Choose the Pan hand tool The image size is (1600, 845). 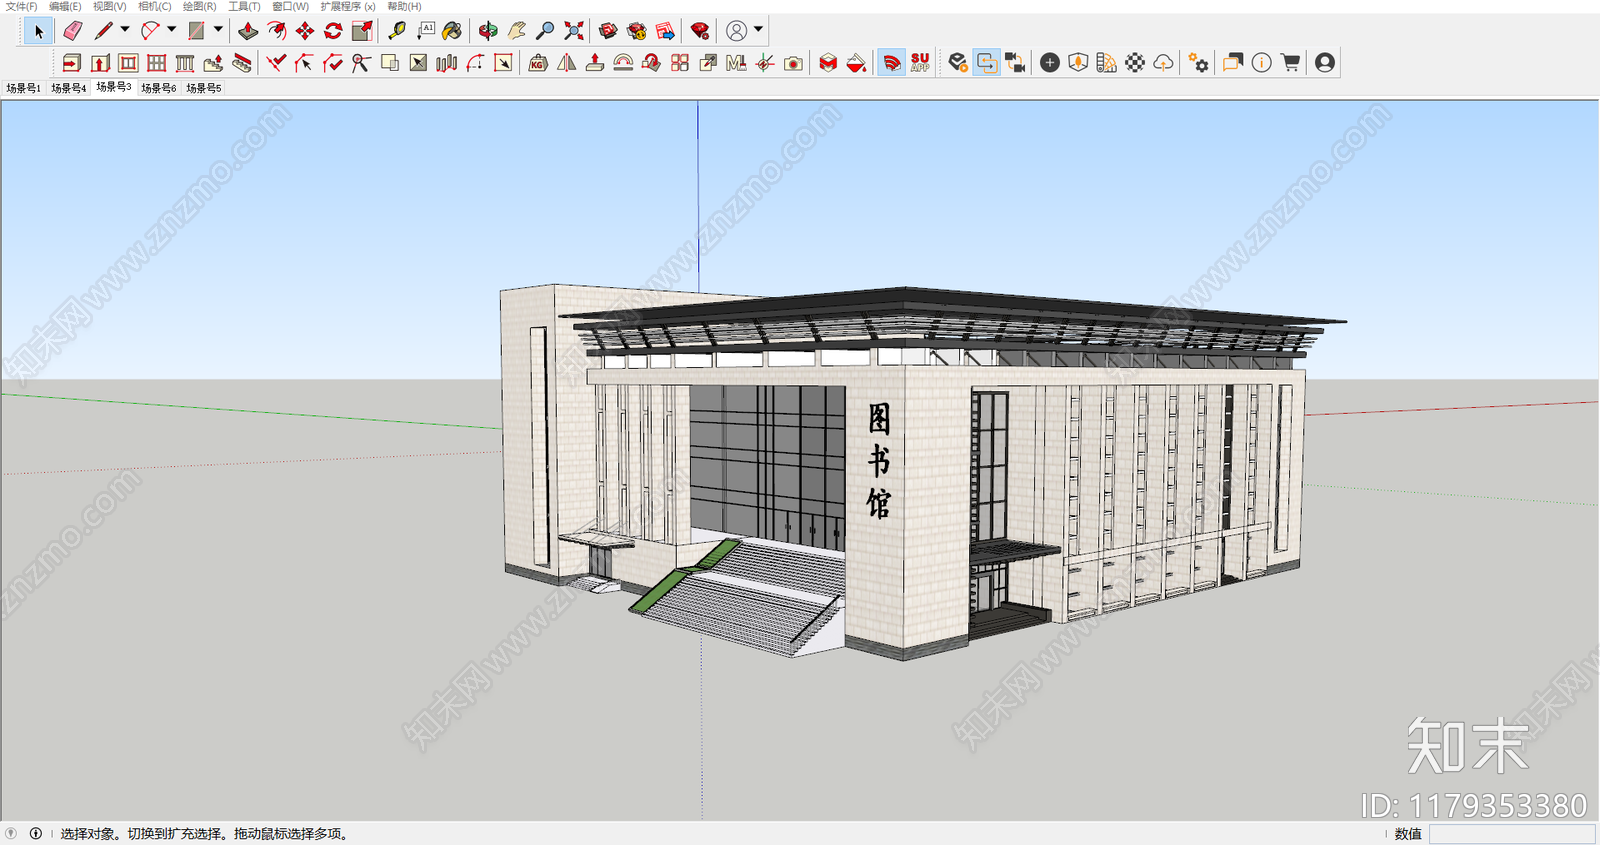click(516, 32)
